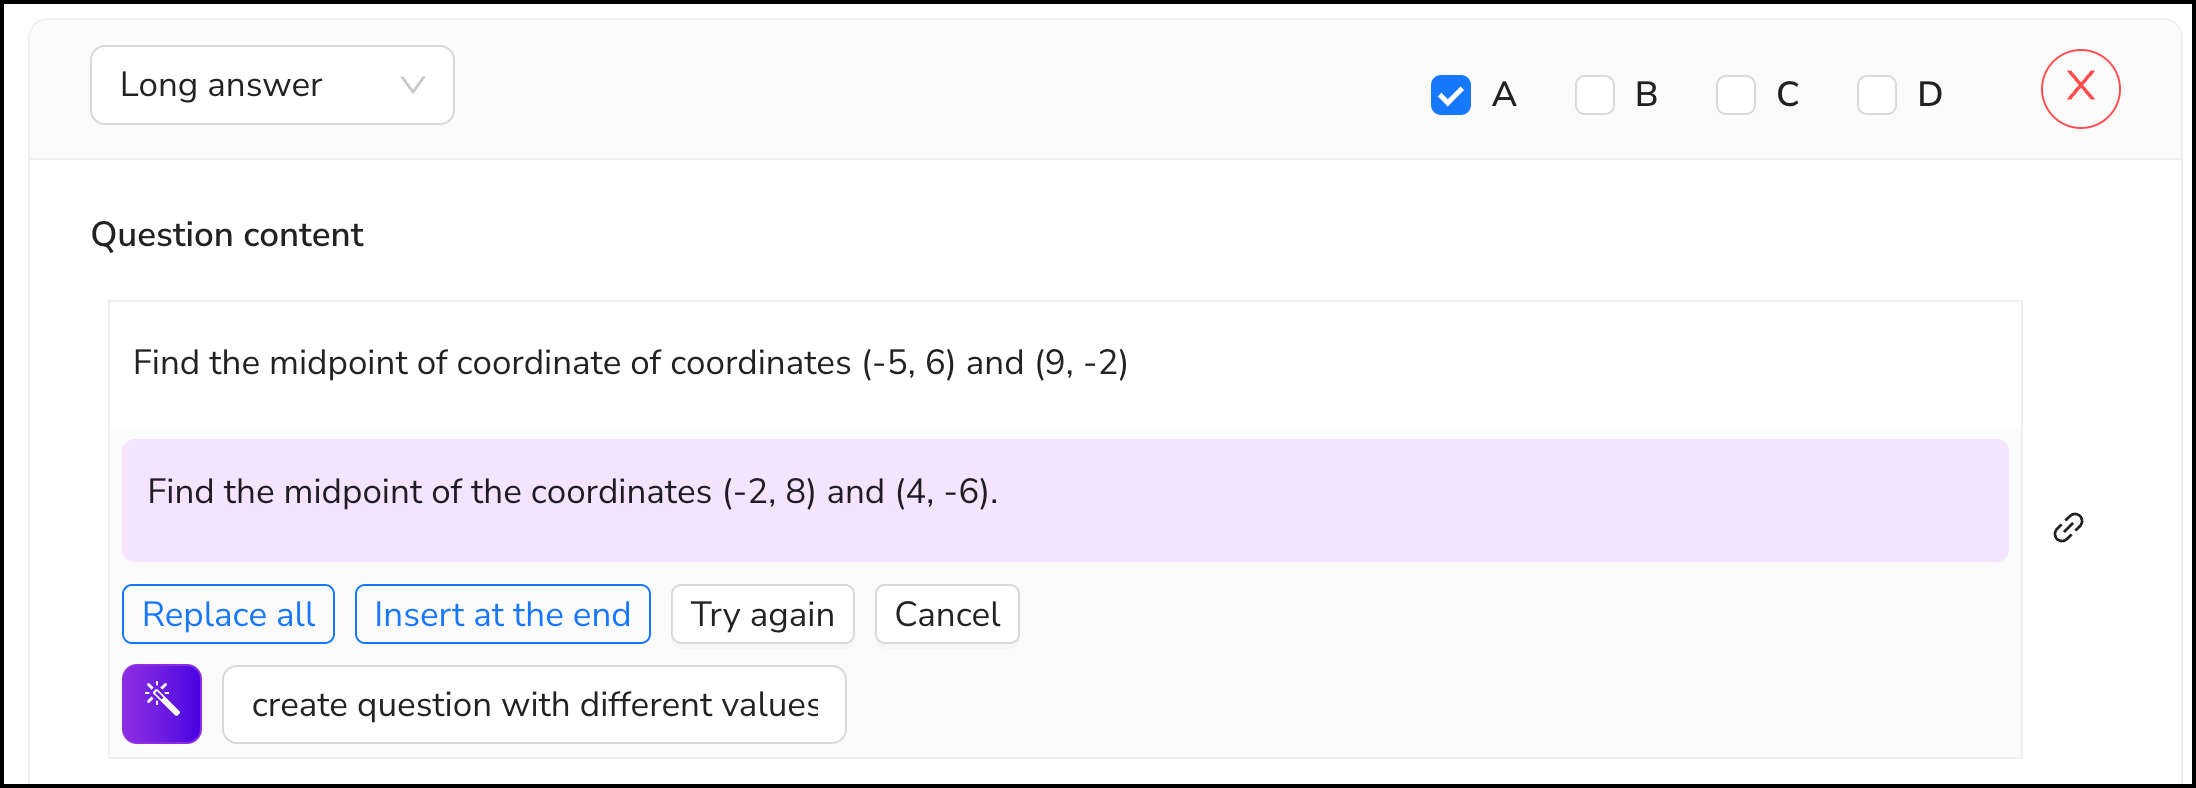
Task: Click Try again to regenerate
Action: tap(763, 614)
